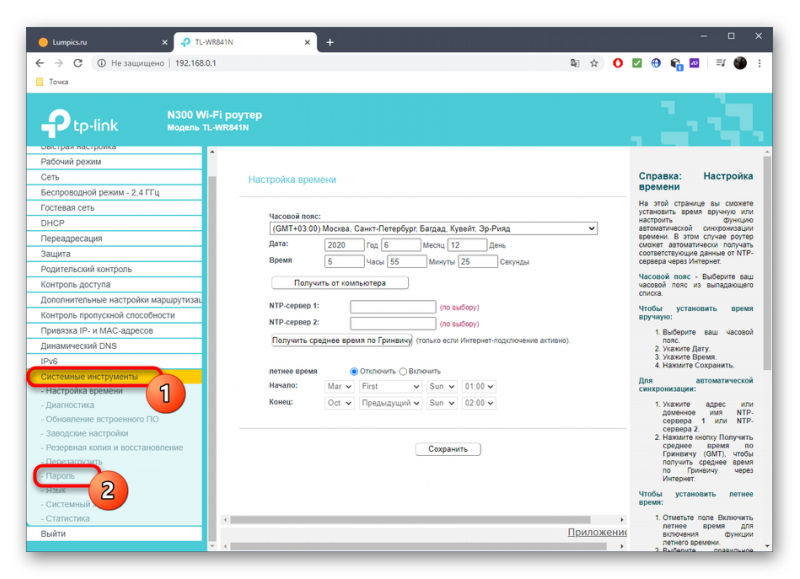
Task: Open 'Сеть' menu section
Action: tap(114, 177)
